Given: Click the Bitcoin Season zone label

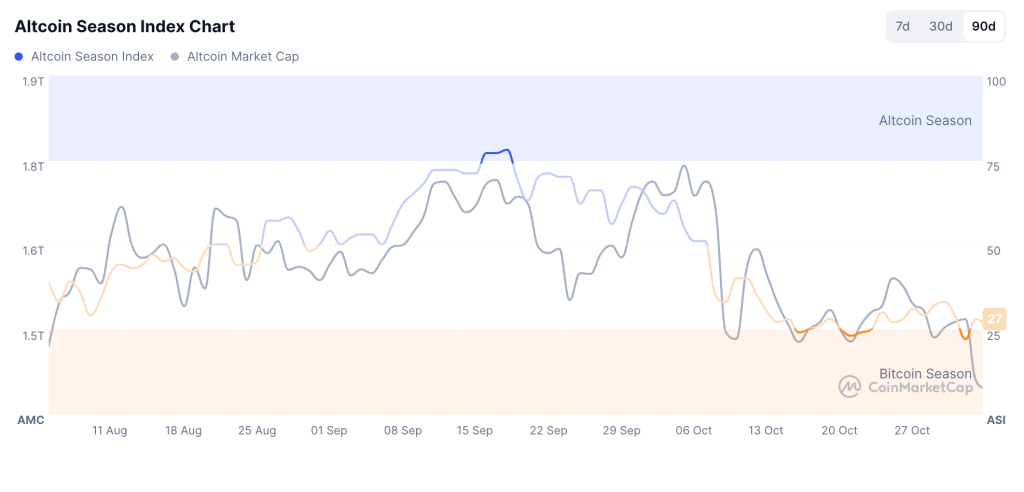Looking at the screenshot, I should [925, 373].
